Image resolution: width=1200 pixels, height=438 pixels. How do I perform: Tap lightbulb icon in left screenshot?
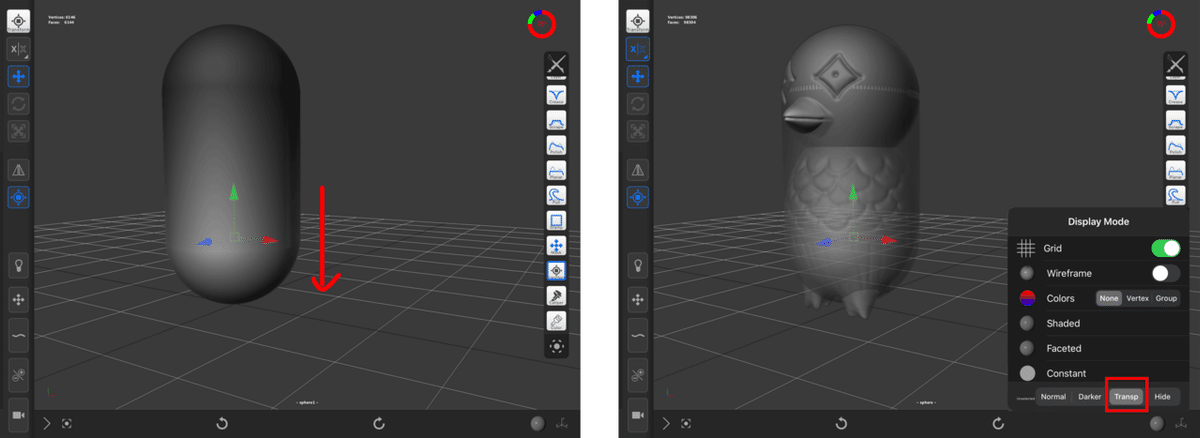tap(19, 265)
